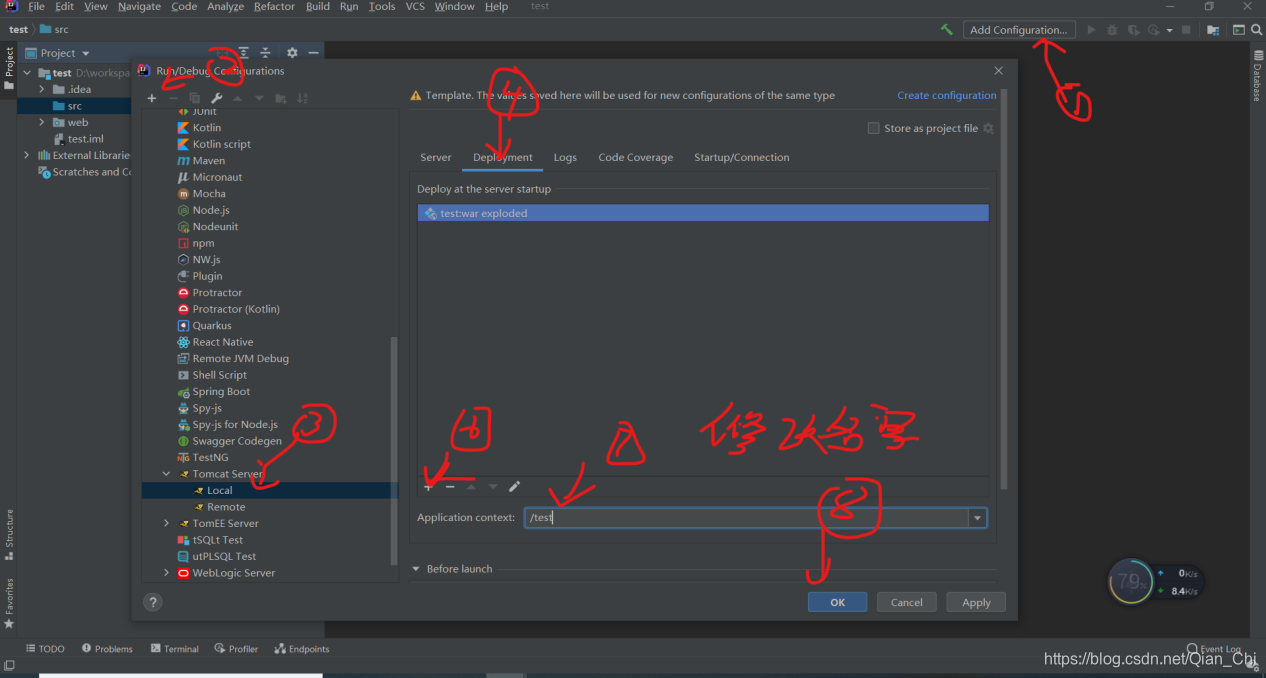Switch to the Deployment tab

(x=502, y=157)
